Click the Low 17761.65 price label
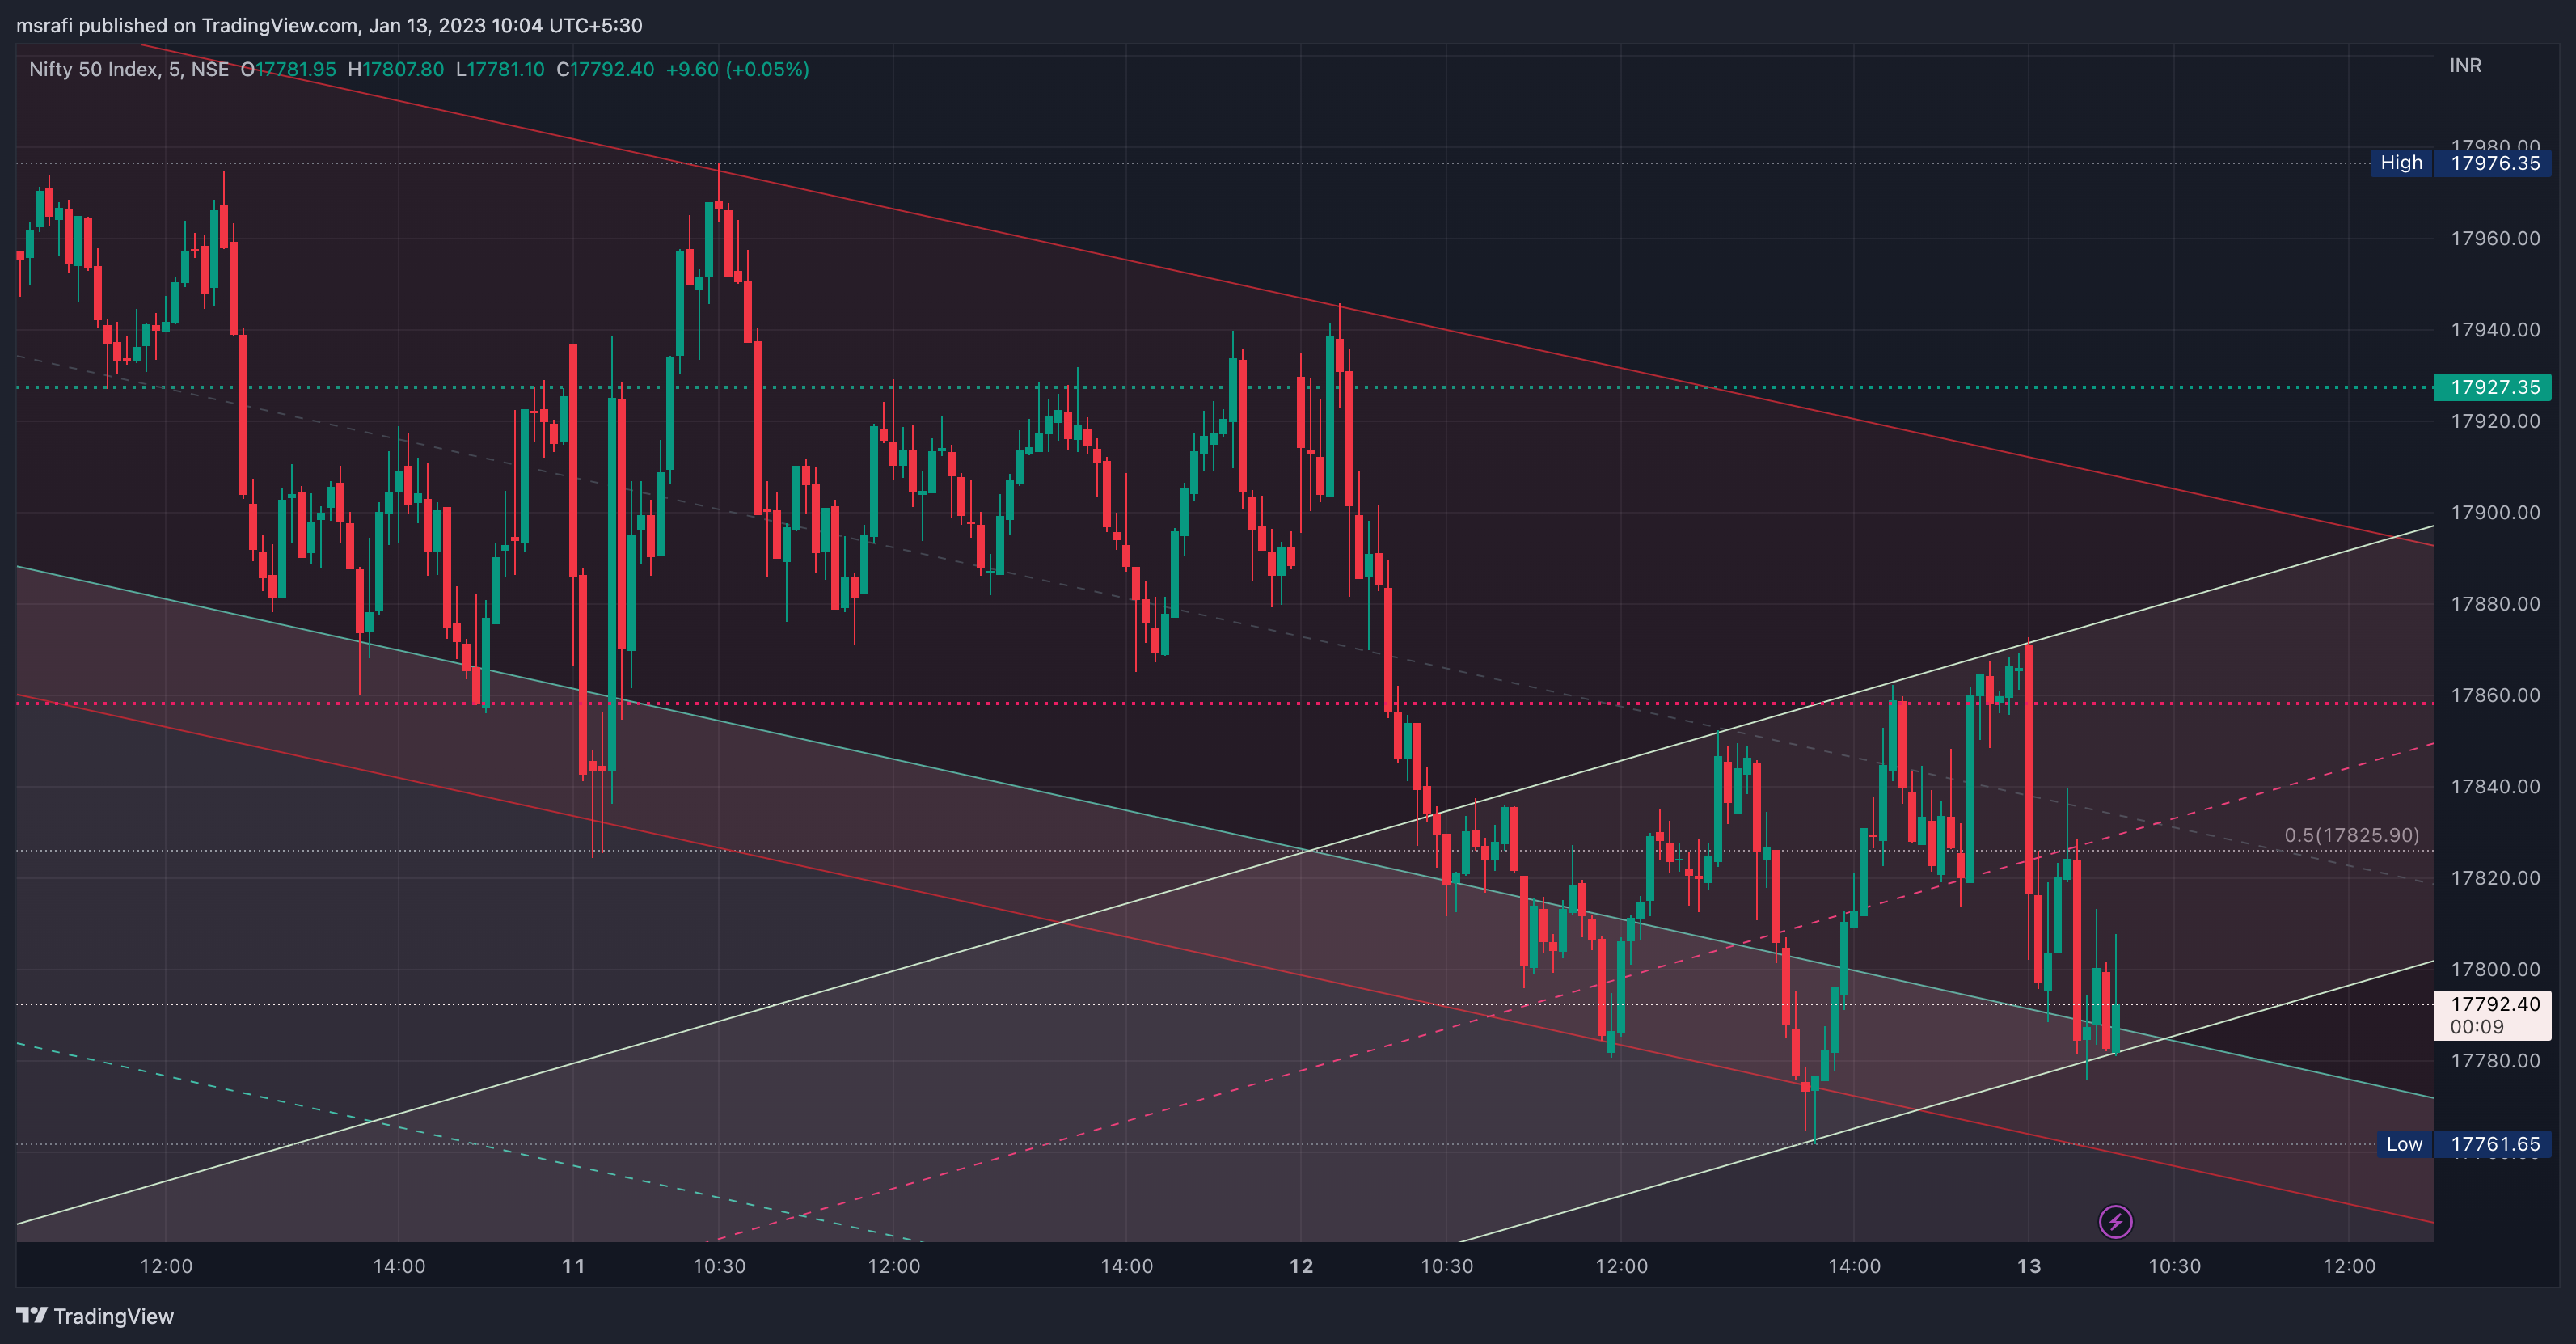Screen dimensions: 2576x1344 click(2463, 1144)
